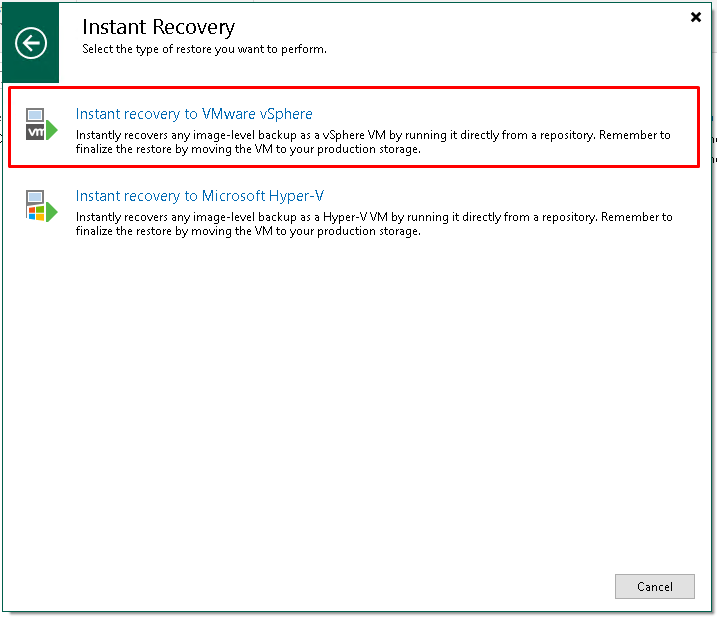Go back using the circled arrow icon

(31, 43)
